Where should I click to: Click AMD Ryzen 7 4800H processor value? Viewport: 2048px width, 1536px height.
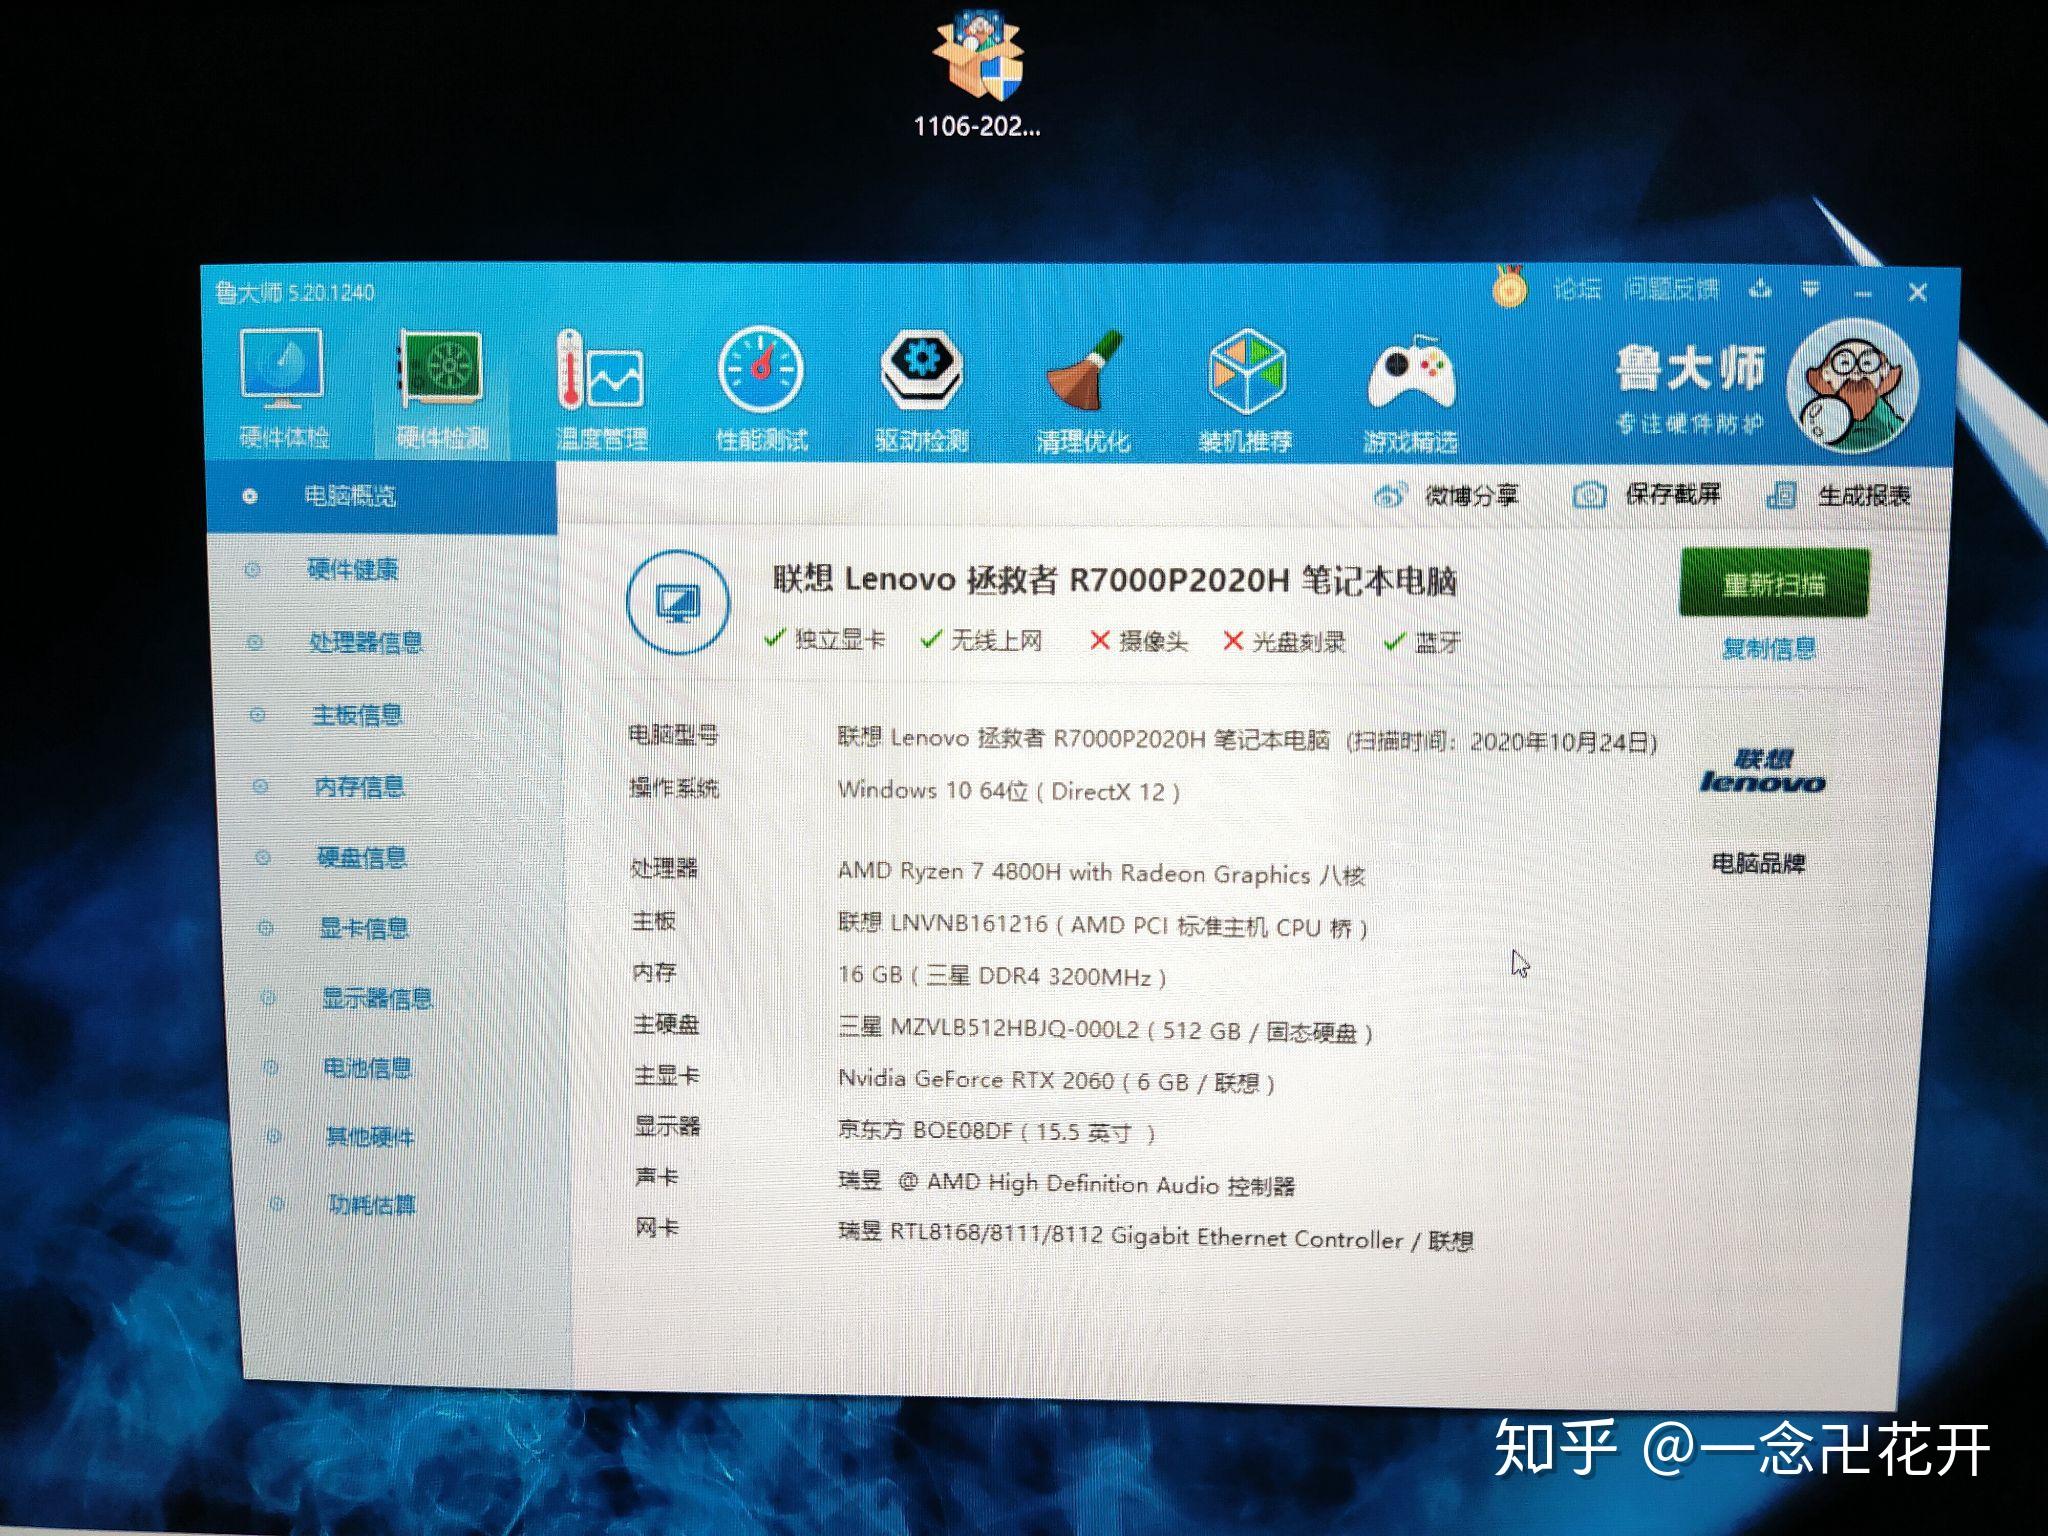(1101, 873)
